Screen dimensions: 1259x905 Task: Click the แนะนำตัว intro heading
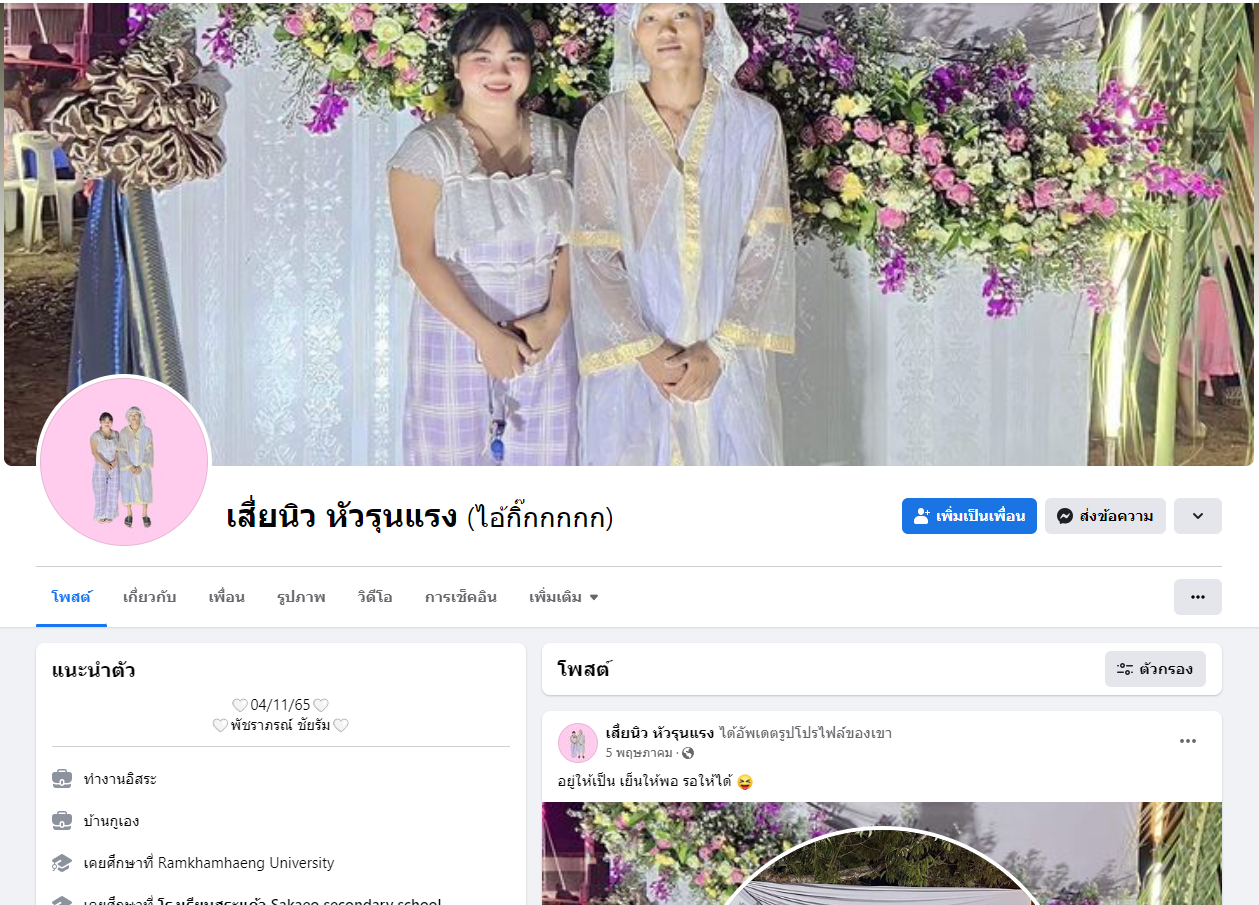coord(93,670)
